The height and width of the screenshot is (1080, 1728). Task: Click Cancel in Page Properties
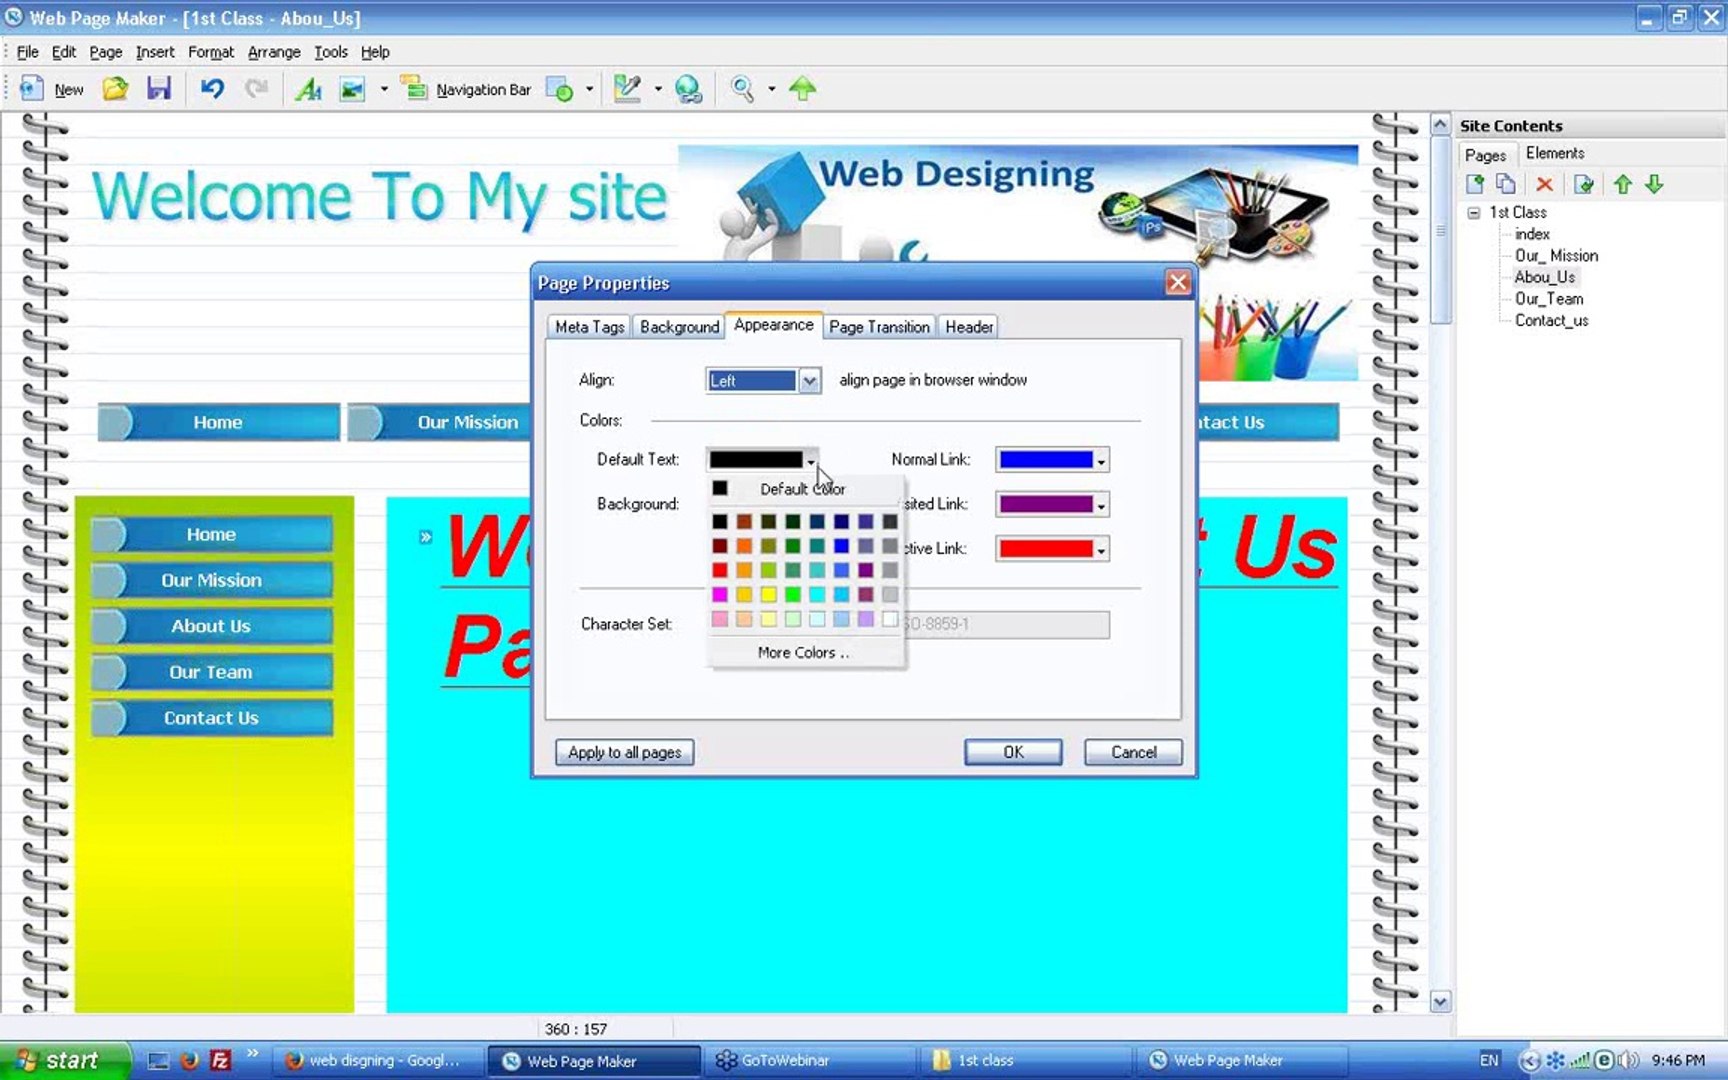coord(1133,752)
